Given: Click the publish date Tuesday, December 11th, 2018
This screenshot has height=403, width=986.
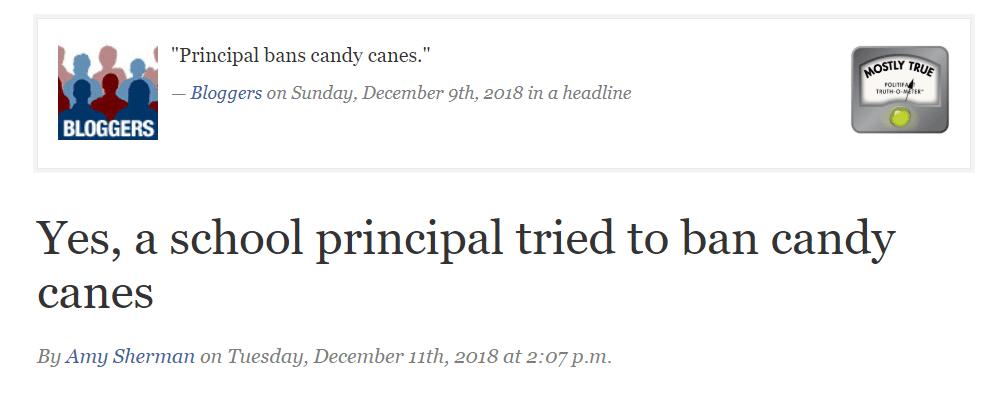Looking at the screenshot, I should pos(363,357).
